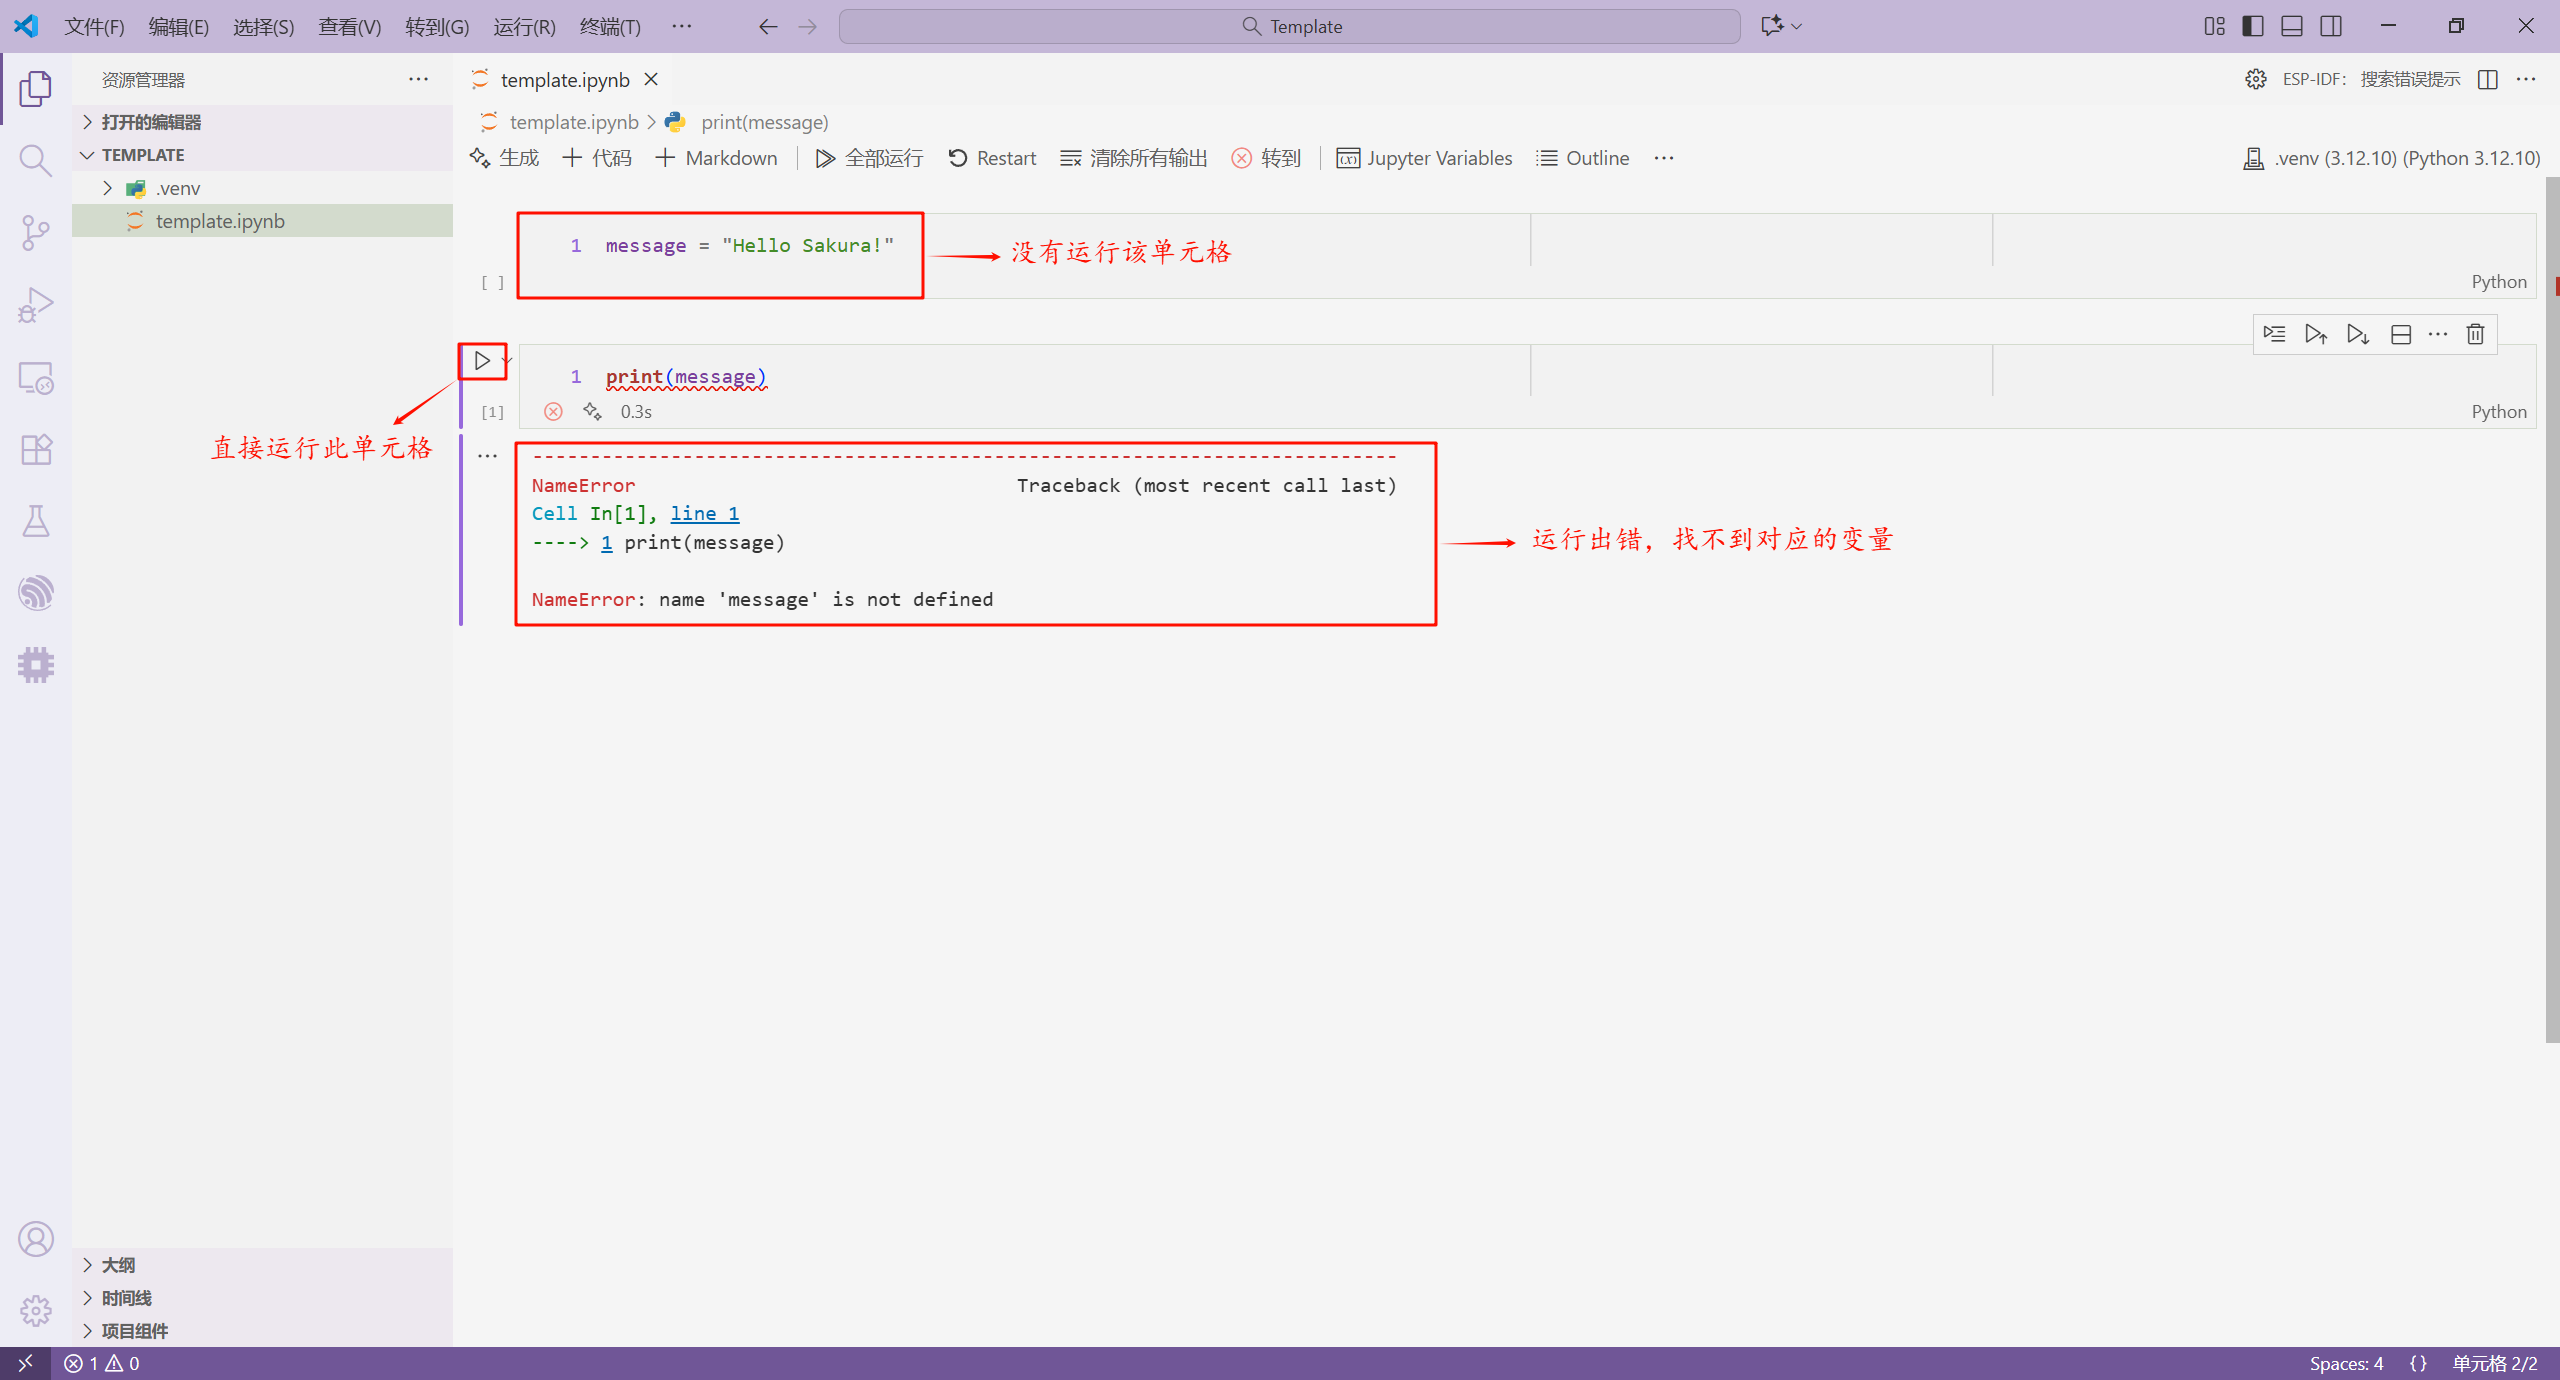The width and height of the screenshot is (2560, 1380).
Task: Open the 运行(R) menu
Action: tap(524, 27)
